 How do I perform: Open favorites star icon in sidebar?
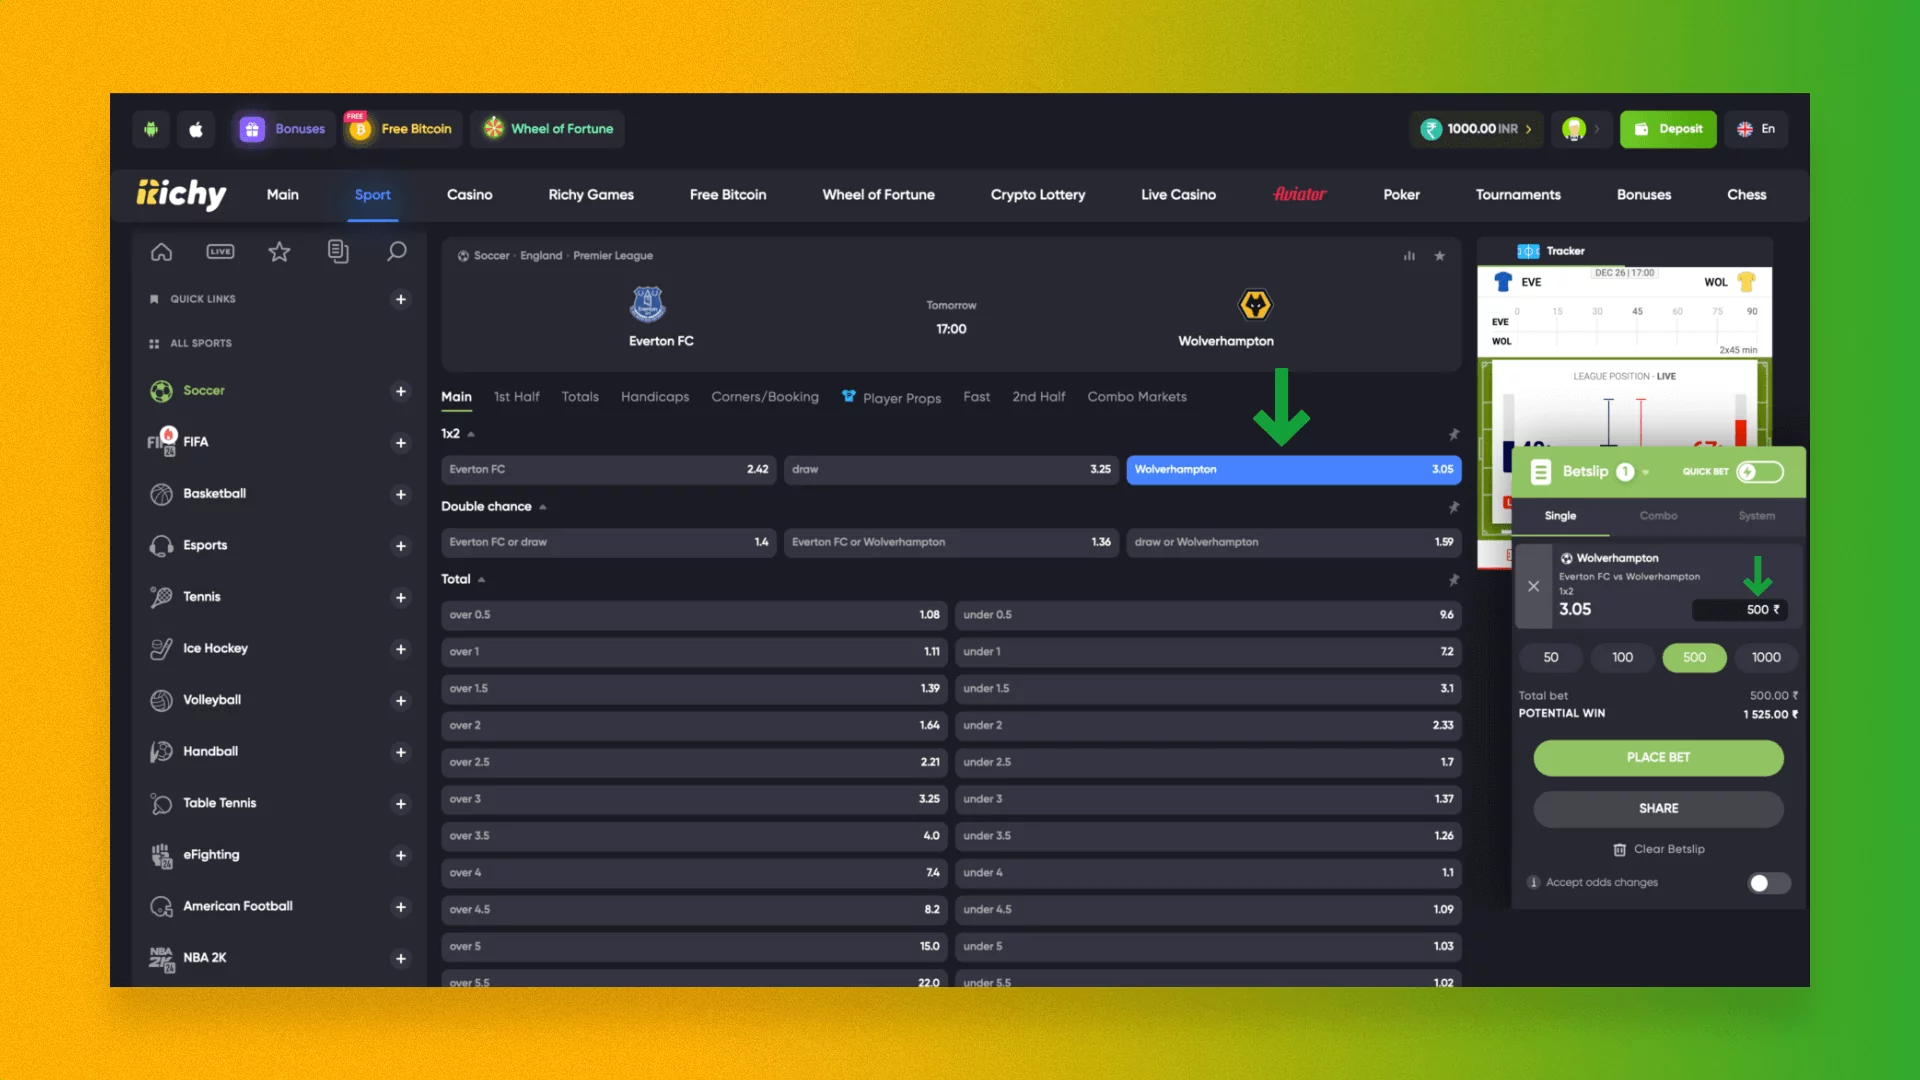pos(279,251)
